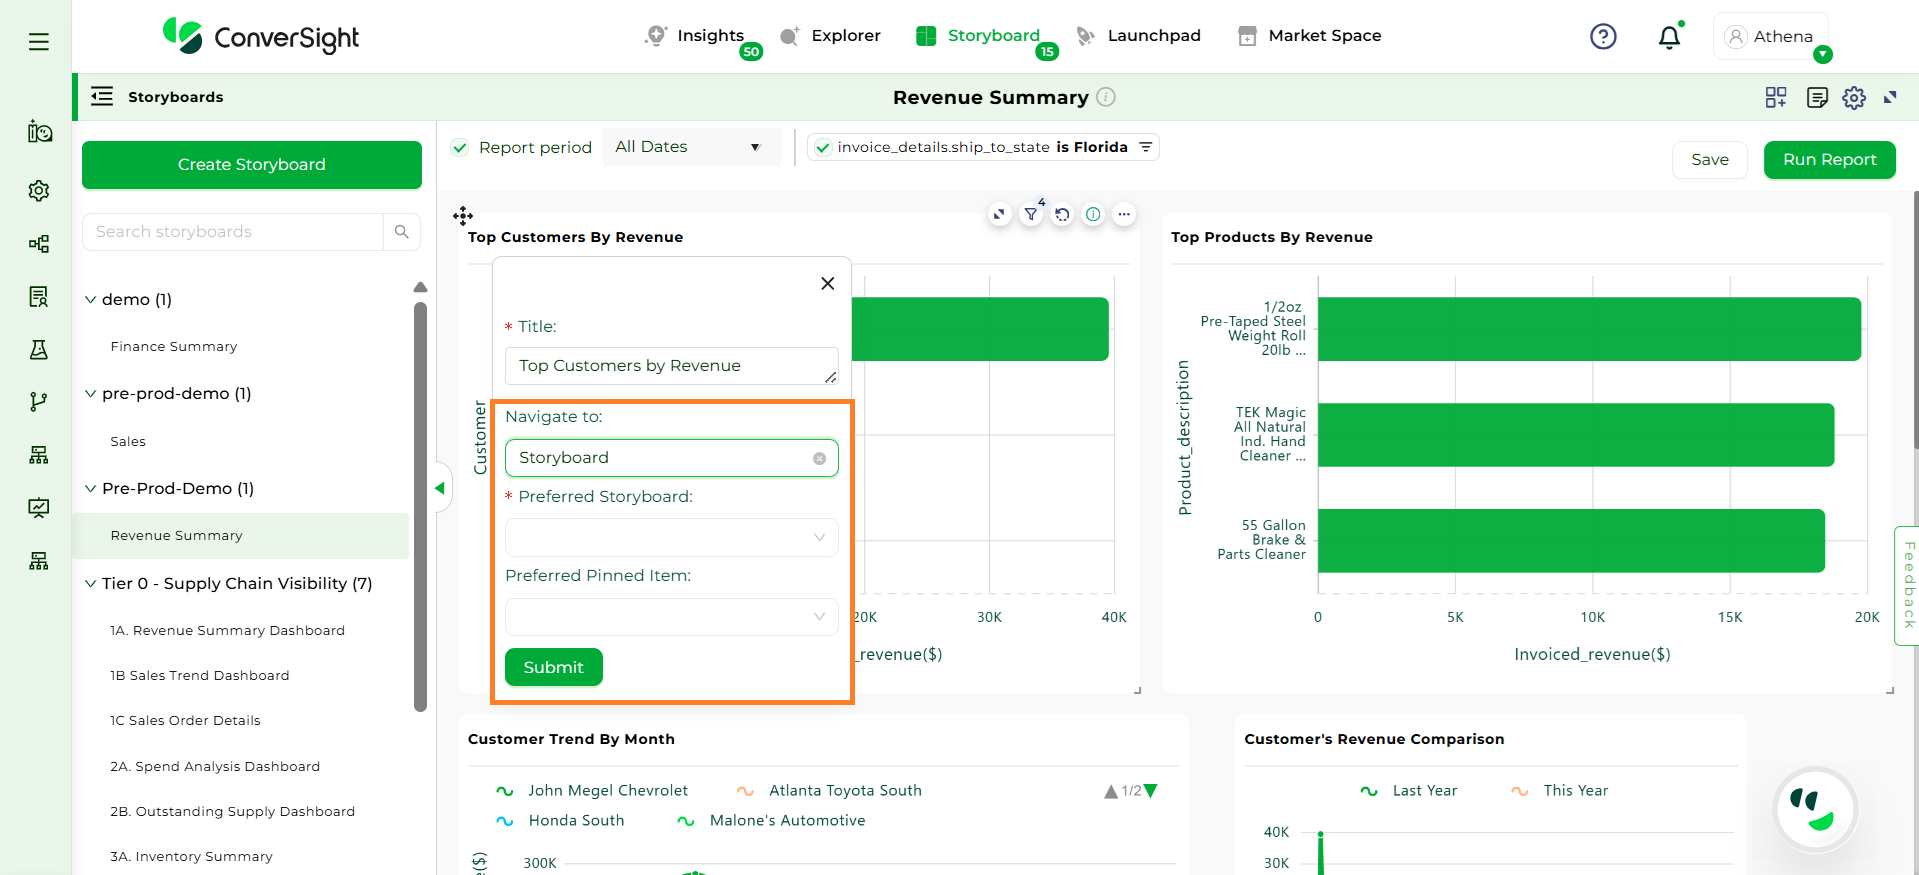Click the Run Report button
The image size is (1919, 875).
pos(1829,160)
